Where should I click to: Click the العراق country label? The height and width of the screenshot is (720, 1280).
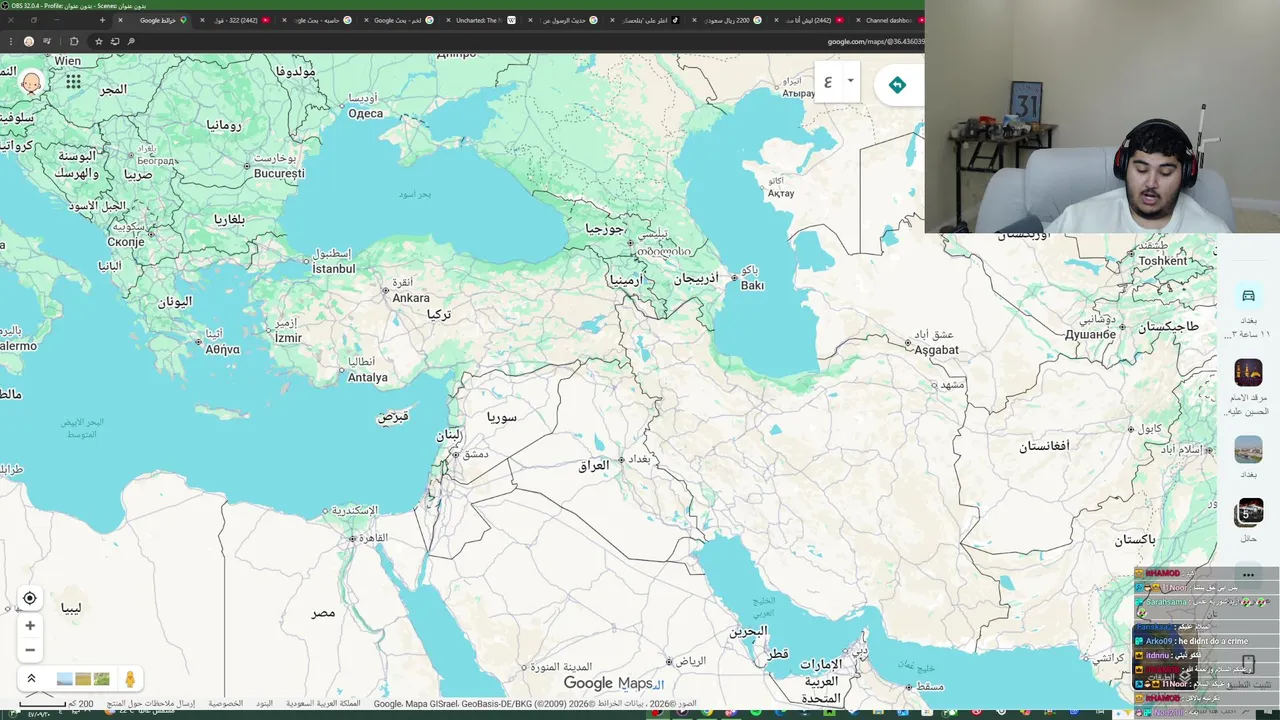coord(594,466)
